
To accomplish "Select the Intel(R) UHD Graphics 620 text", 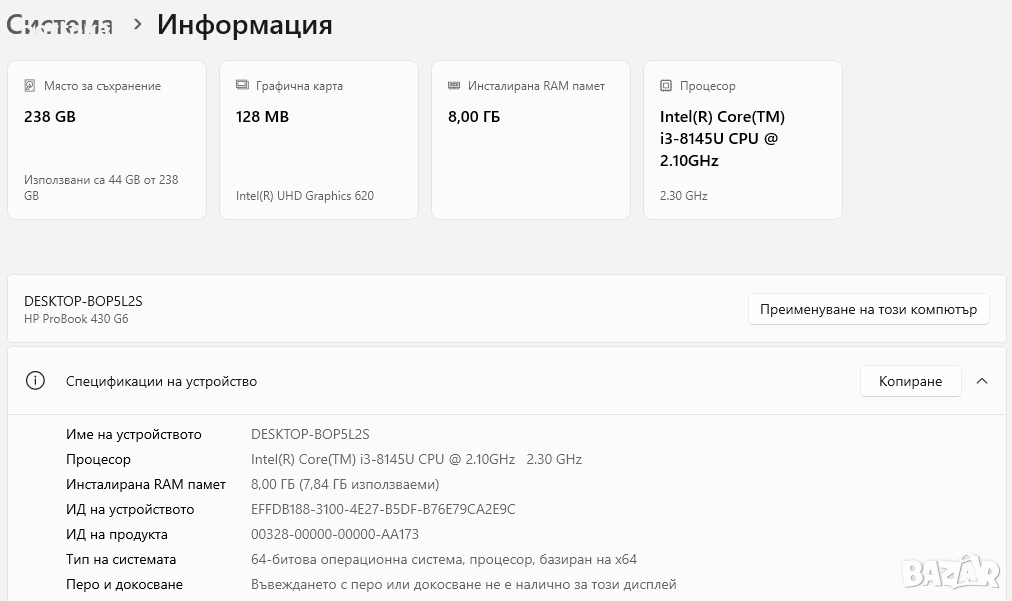I will pos(305,196).
